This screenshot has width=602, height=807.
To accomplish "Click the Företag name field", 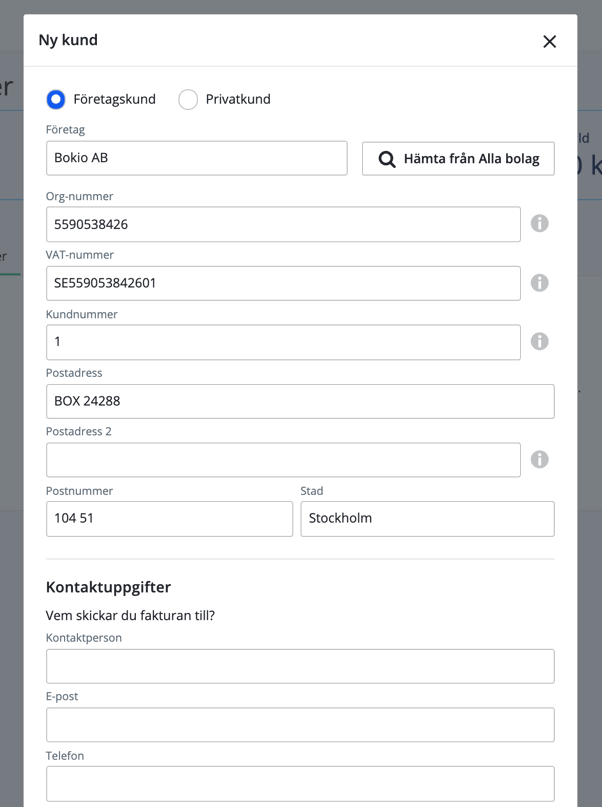I will (x=196, y=158).
